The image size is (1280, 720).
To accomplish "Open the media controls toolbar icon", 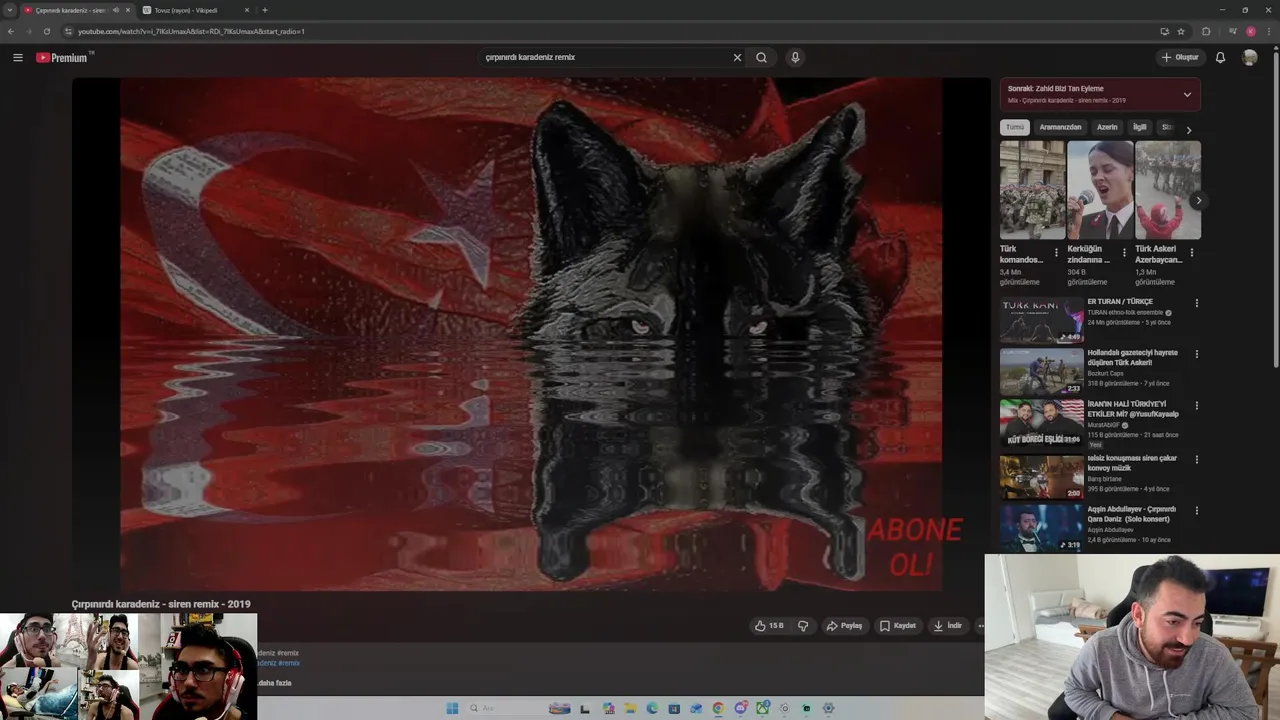I will [x=1233, y=31].
